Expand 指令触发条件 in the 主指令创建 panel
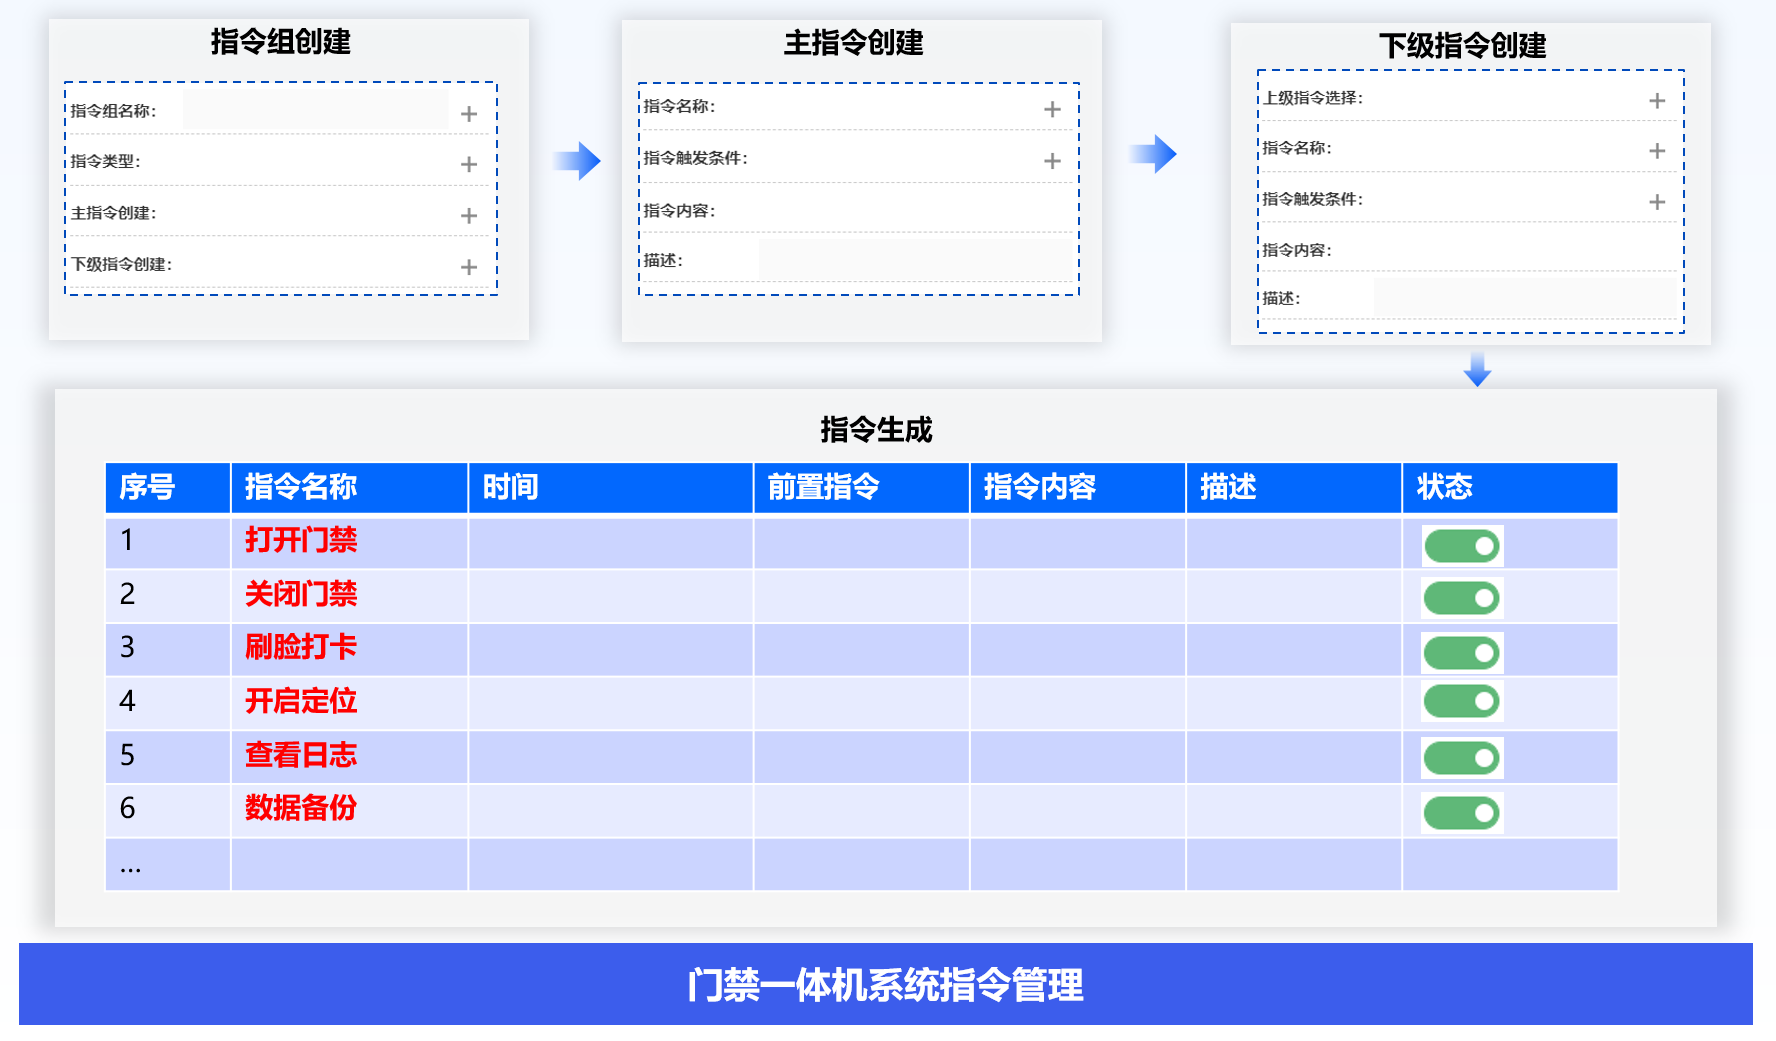Image resolution: width=1776 pixels, height=1041 pixels. coord(1052,161)
